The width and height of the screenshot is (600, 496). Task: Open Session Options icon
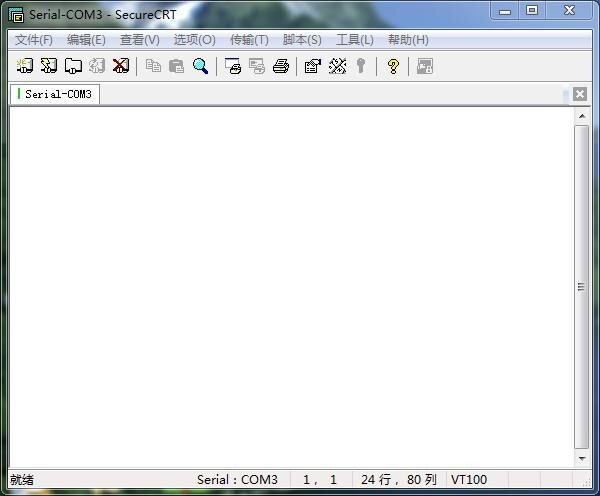(313, 66)
